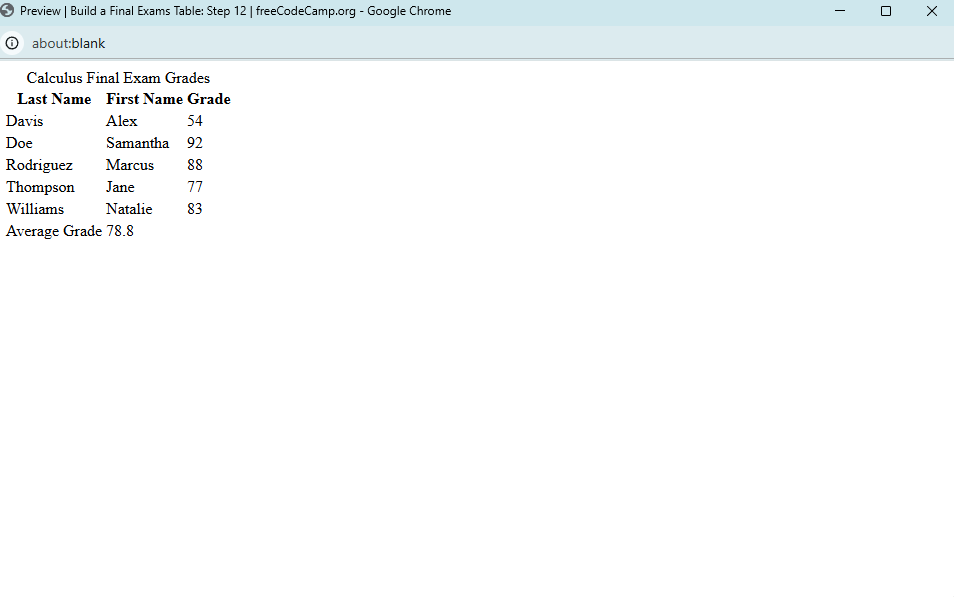954x597 pixels.
Task: Click the Last Name column header
Action: [x=54, y=99]
